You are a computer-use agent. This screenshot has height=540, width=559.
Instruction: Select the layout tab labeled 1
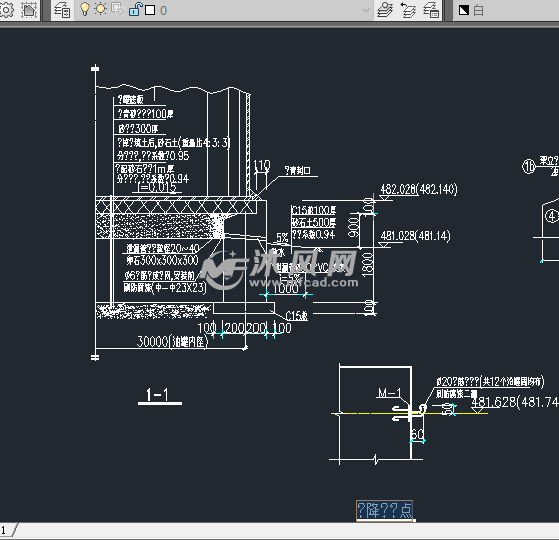point(3,530)
